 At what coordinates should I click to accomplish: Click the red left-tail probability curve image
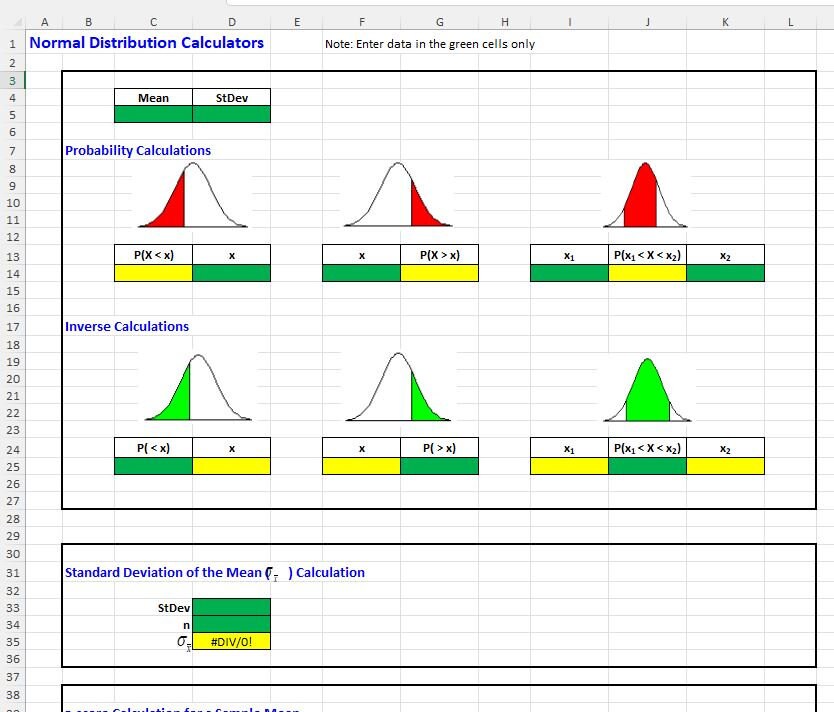tap(192, 195)
